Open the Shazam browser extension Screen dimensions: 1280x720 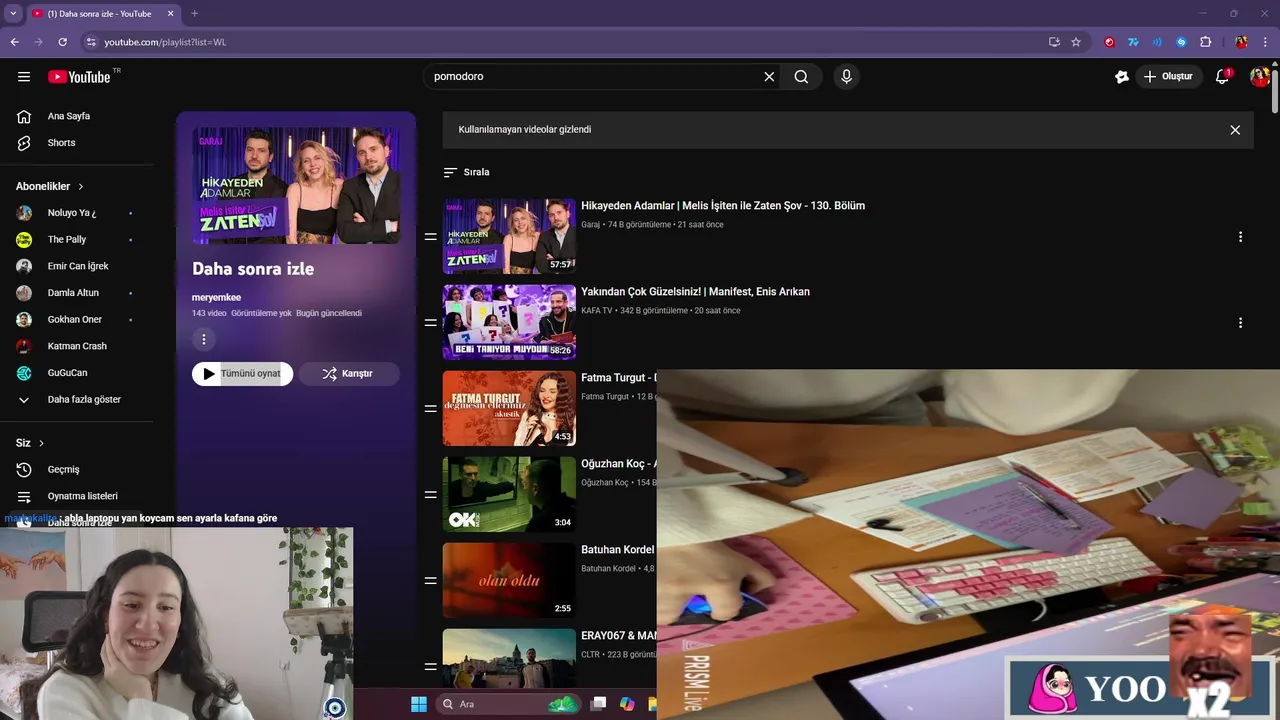click(1181, 42)
